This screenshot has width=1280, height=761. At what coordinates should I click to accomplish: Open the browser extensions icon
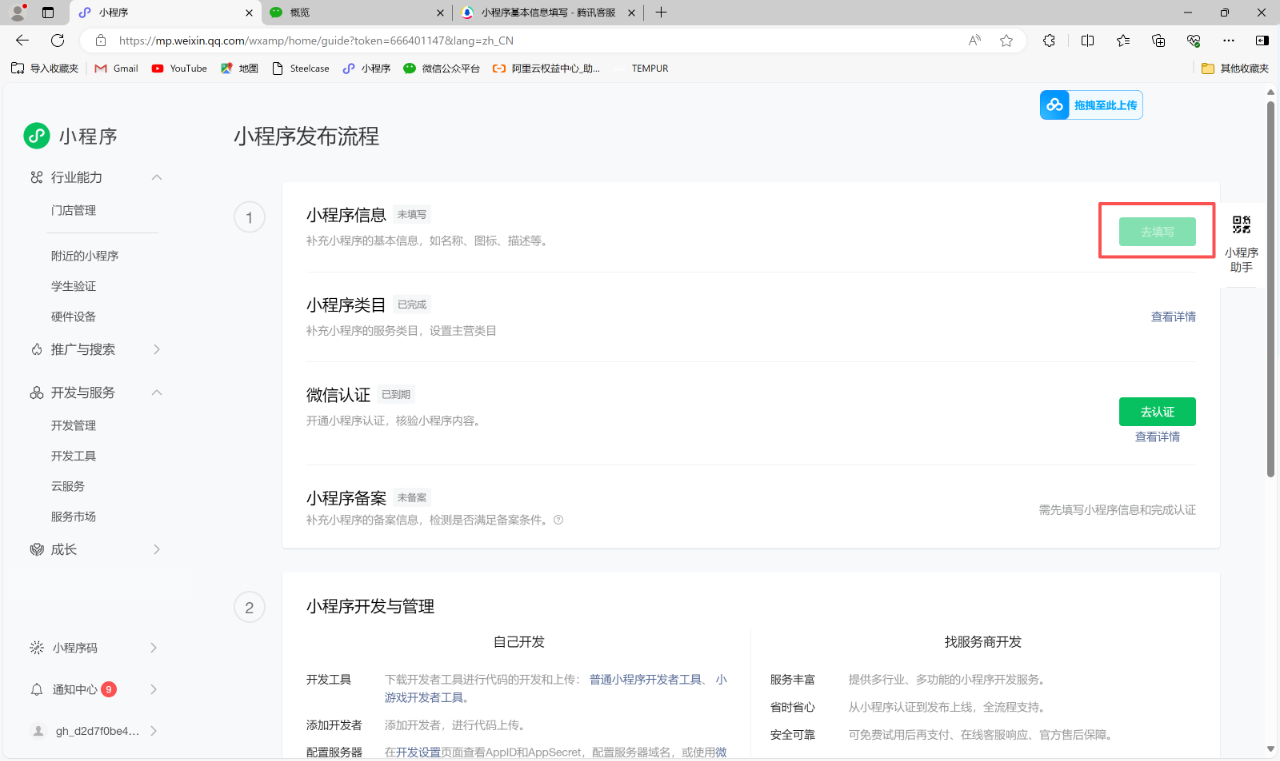tap(1049, 41)
